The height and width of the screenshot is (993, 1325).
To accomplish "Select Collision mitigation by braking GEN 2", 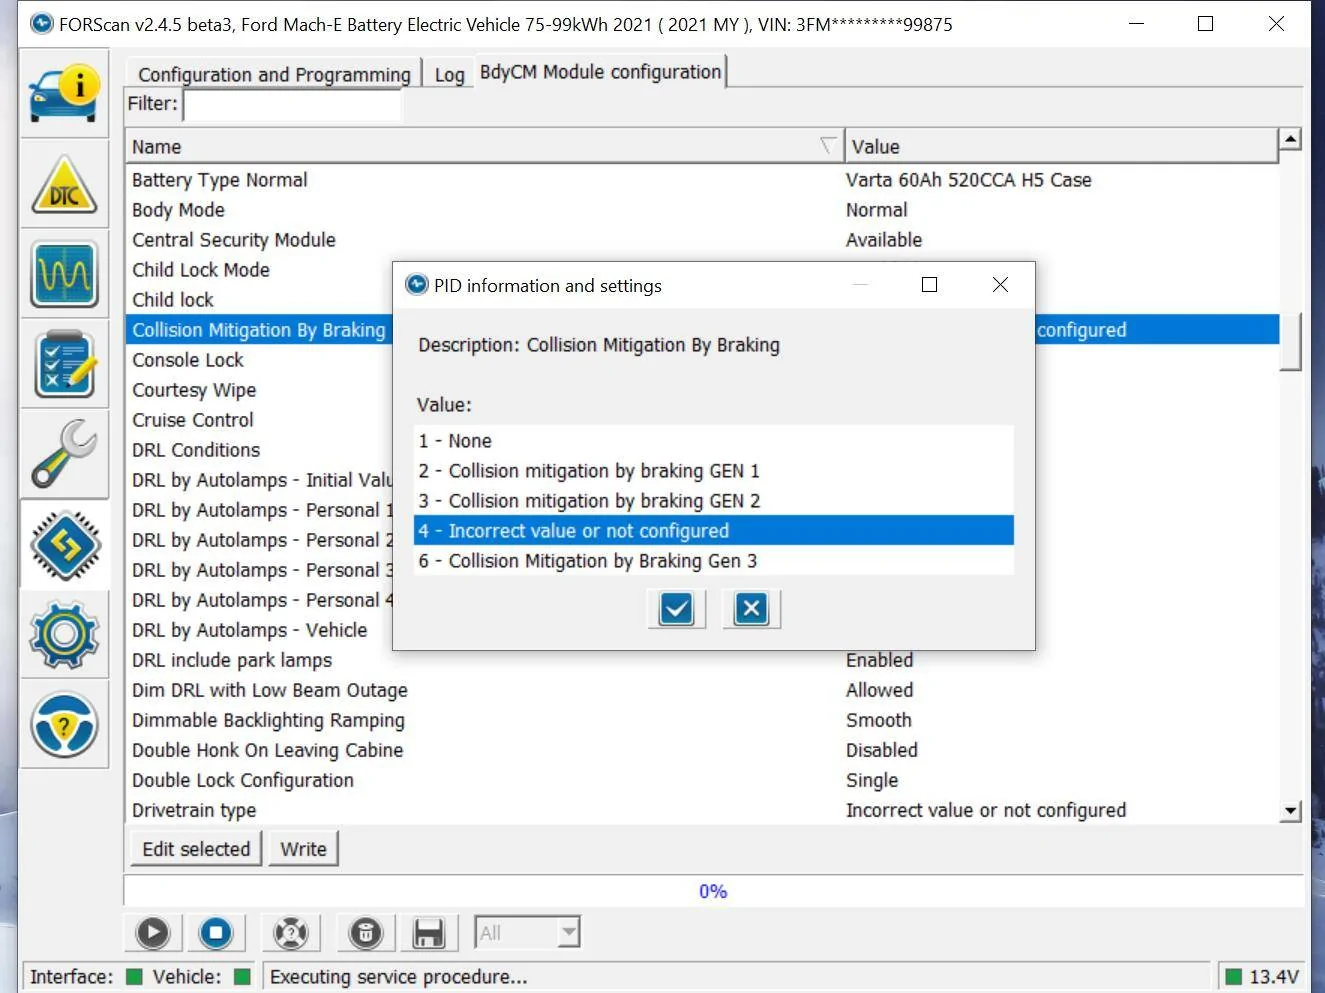I will 714,501.
